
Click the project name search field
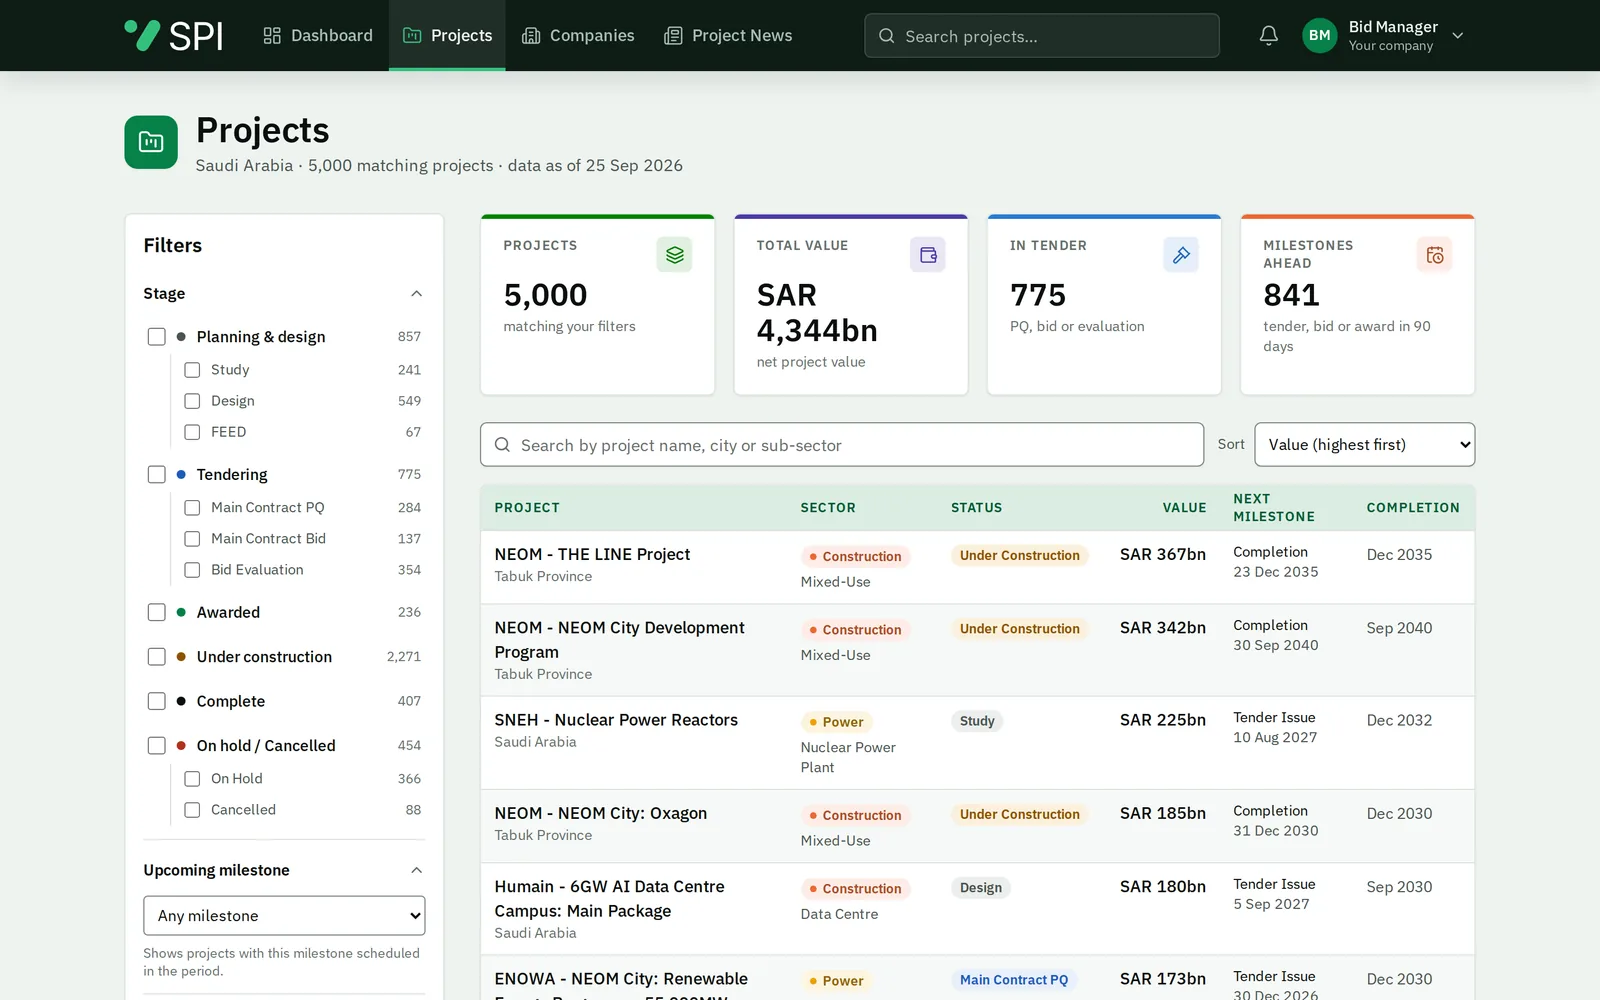click(x=842, y=445)
